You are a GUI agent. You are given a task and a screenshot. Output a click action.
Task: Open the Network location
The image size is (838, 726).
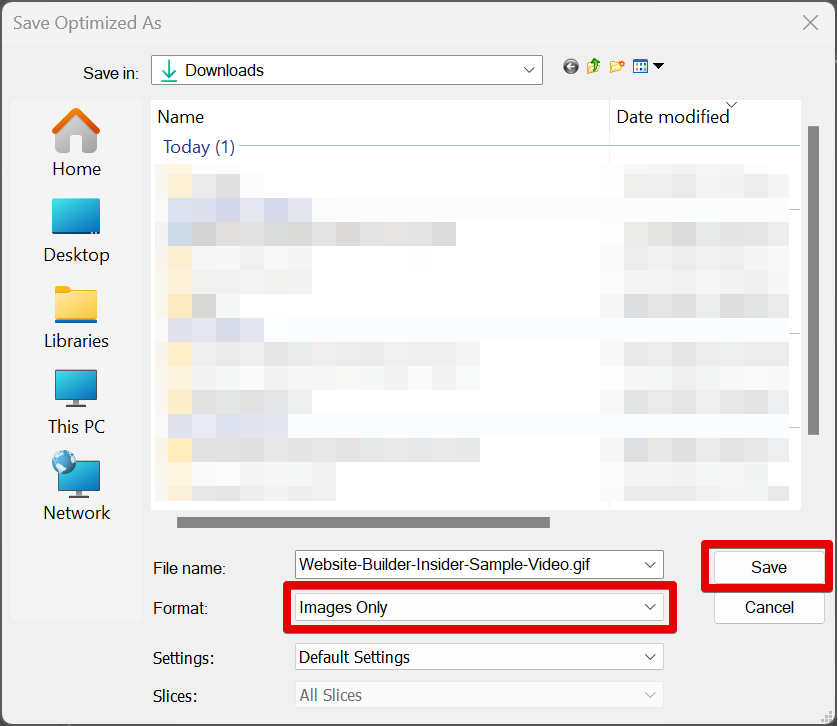[76, 487]
